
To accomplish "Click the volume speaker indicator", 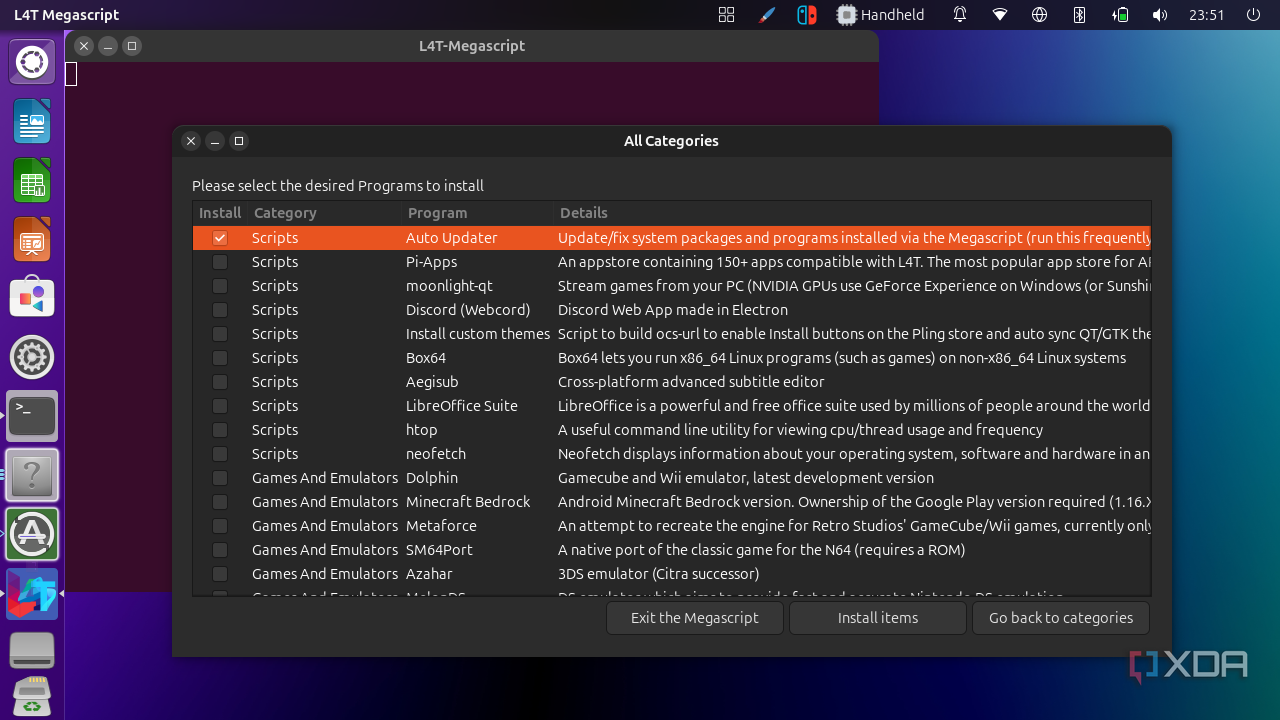I will click(x=1159, y=15).
